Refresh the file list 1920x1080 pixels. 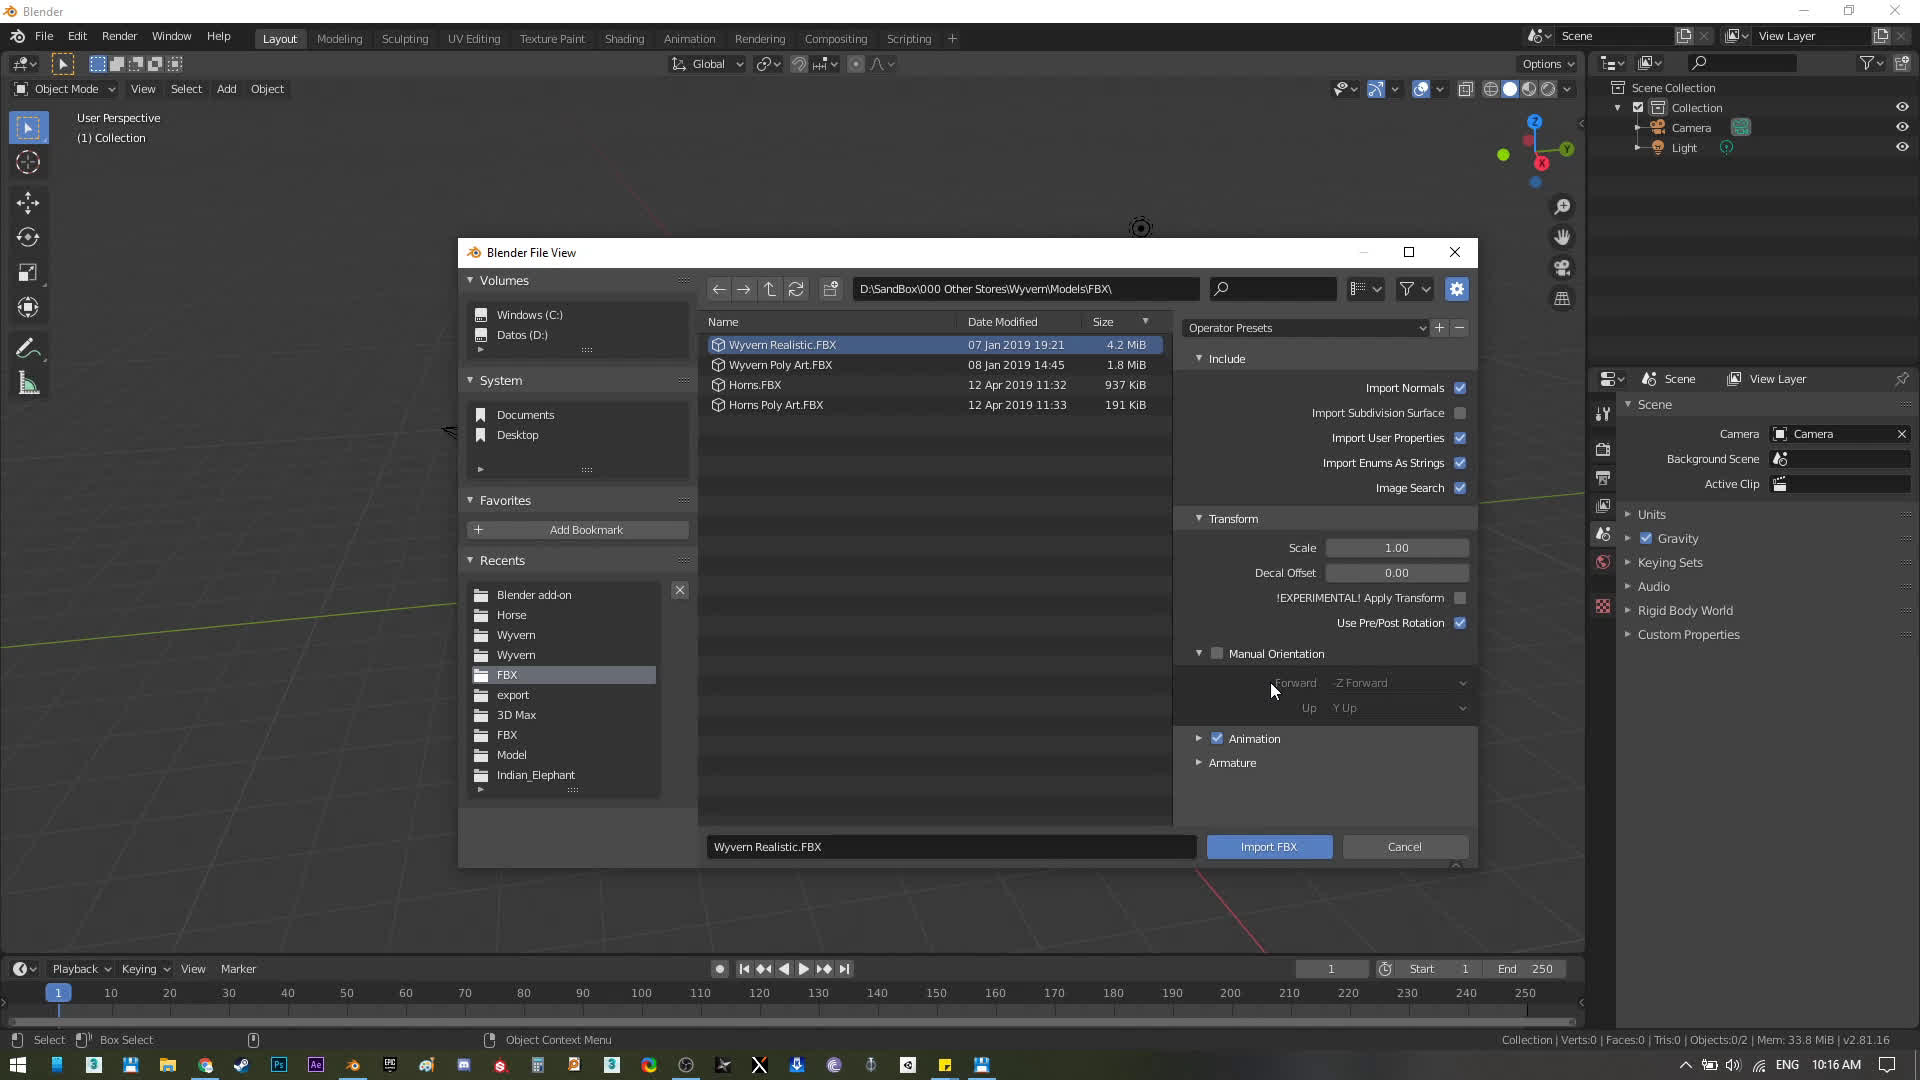click(x=796, y=289)
